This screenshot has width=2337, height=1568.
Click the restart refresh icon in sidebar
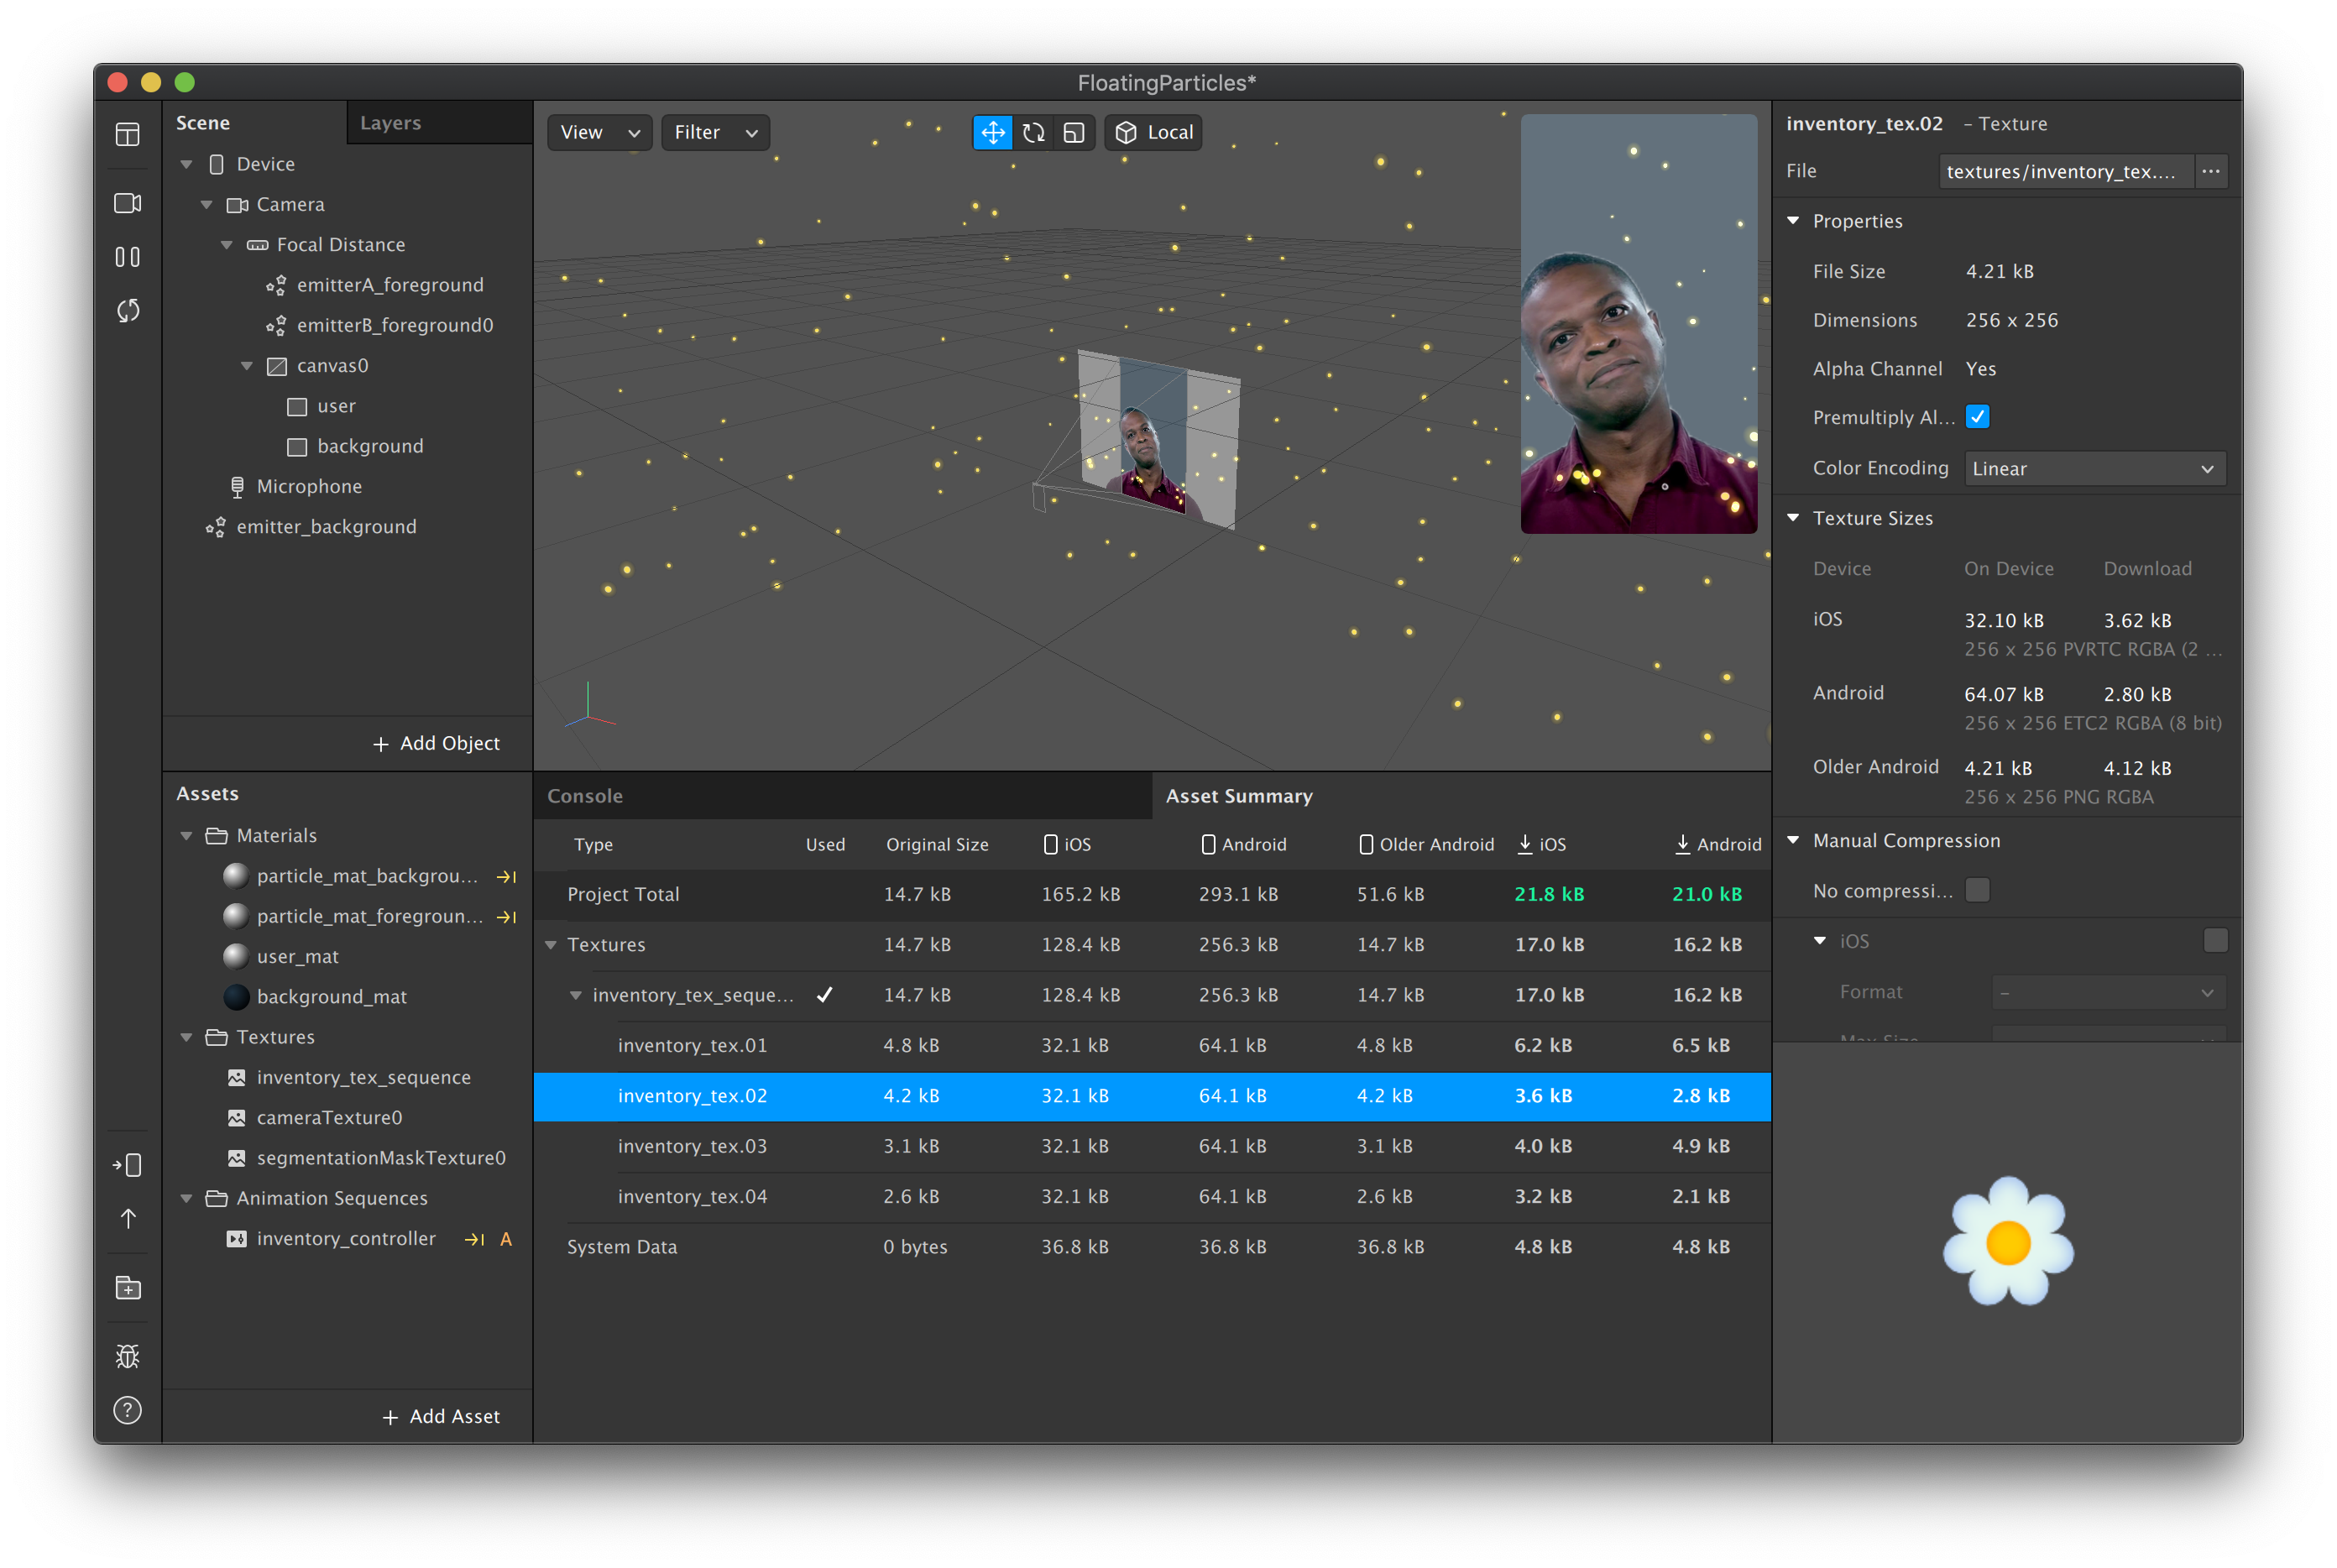click(x=127, y=311)
